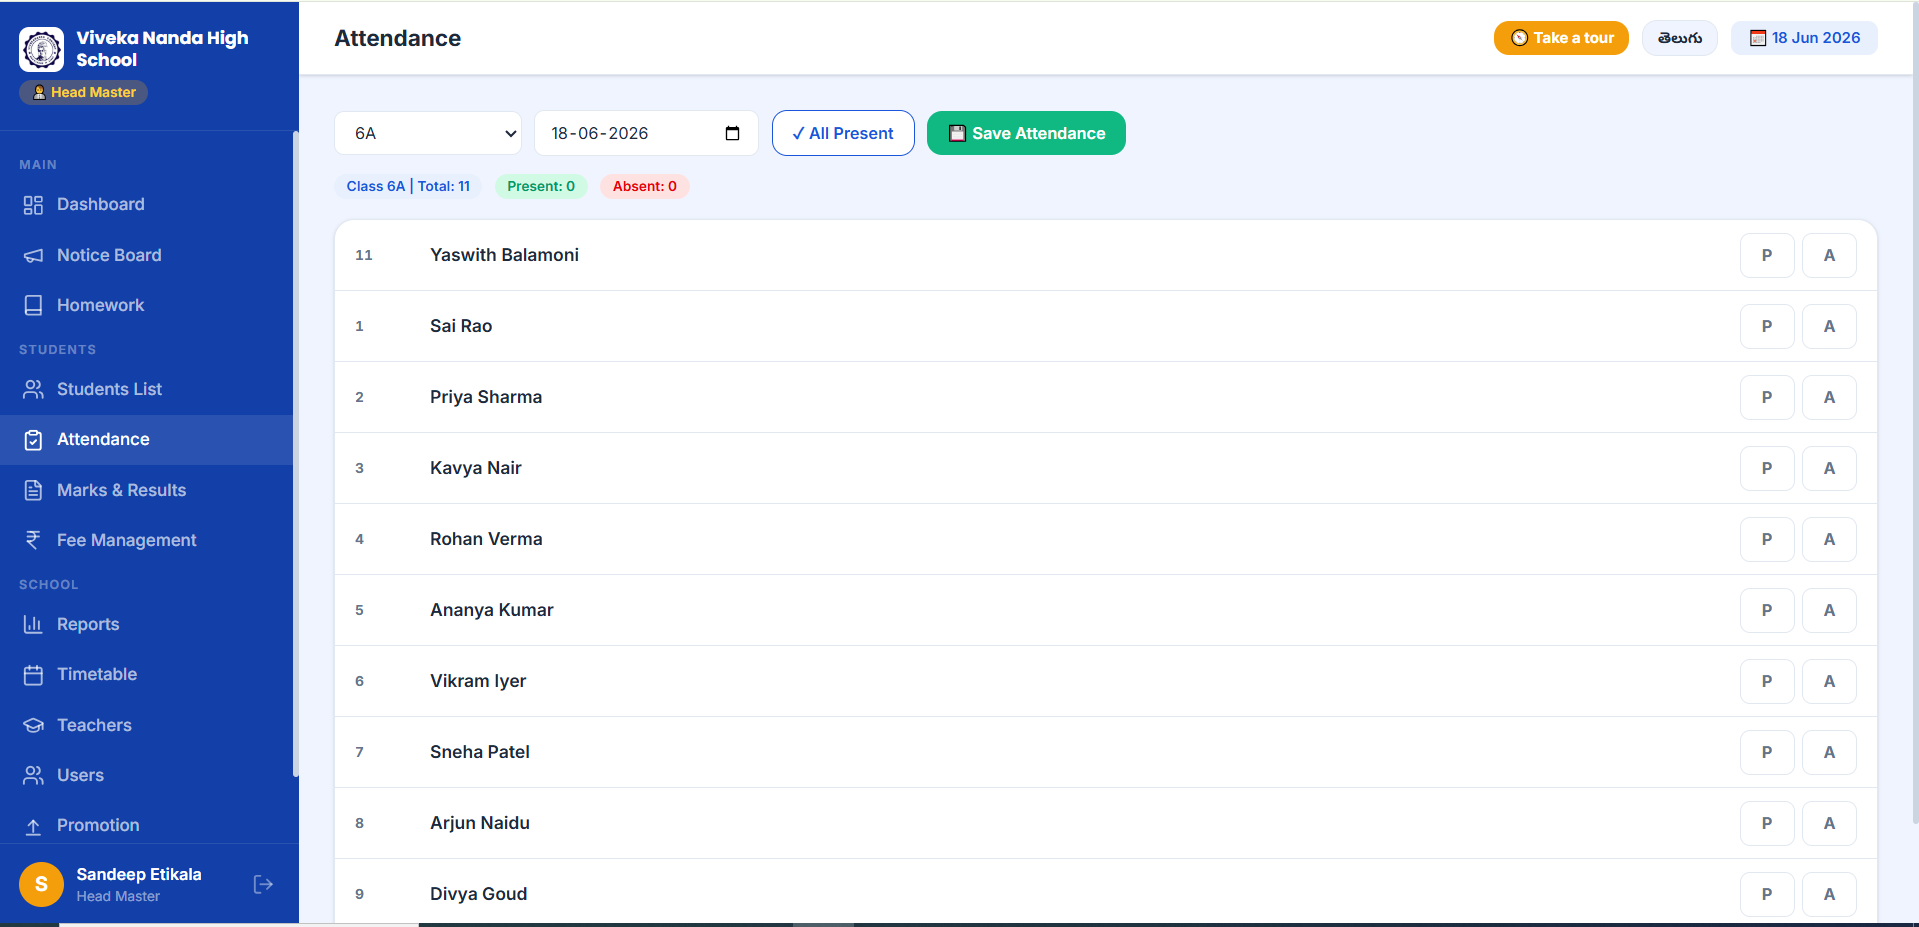
Task: Click the 'Sandeep Etikala' user name
Action: 139,874
